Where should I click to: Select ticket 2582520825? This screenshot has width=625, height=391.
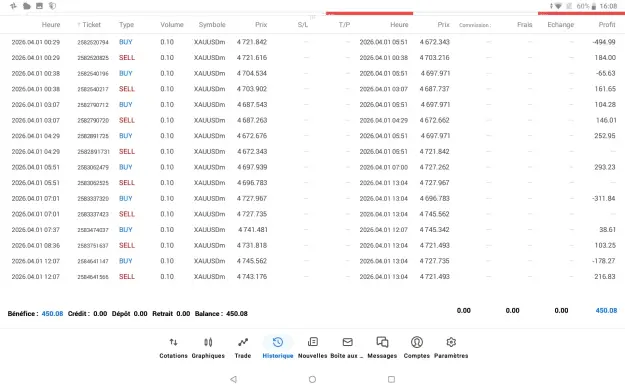tap(93, 58)
